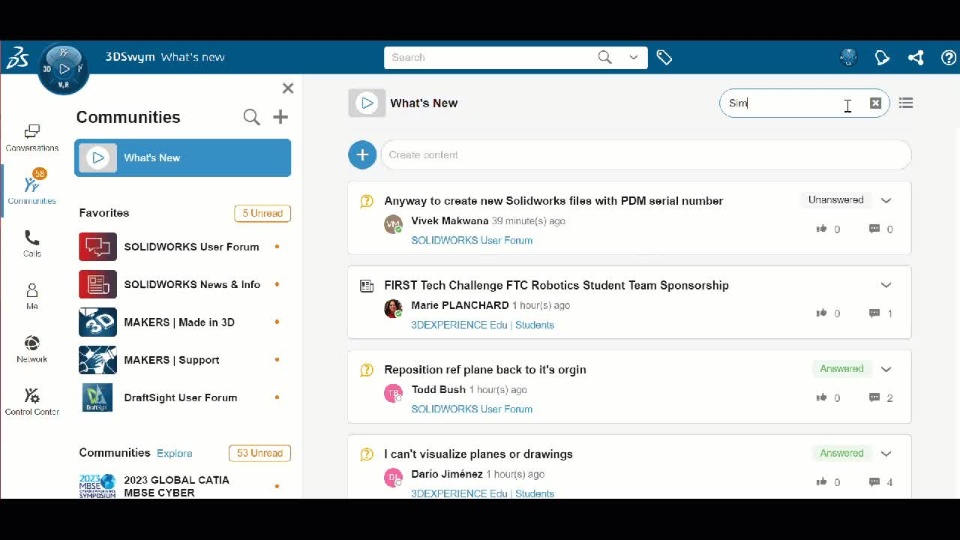Open FIRST Tech Challenge FTC Robotics post
Viewport: 960px width, 540px height.
[x=556, y=285]
